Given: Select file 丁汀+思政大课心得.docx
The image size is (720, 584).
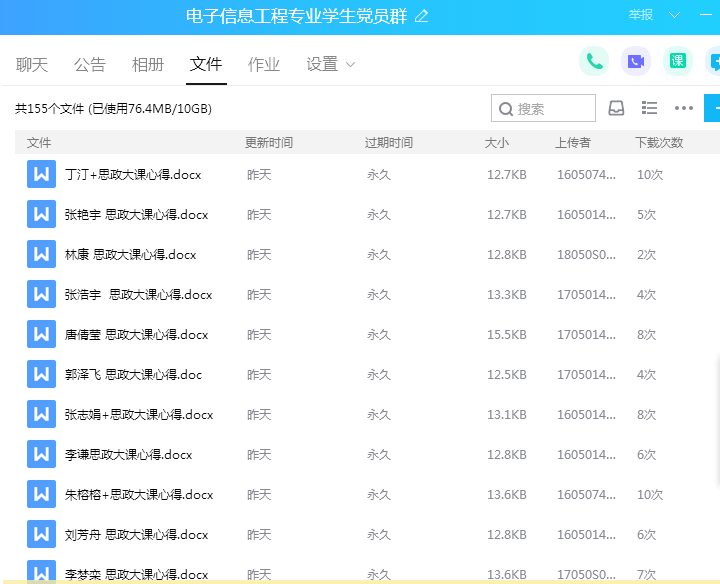Looking at the screenshot, I should click(133, 175).
